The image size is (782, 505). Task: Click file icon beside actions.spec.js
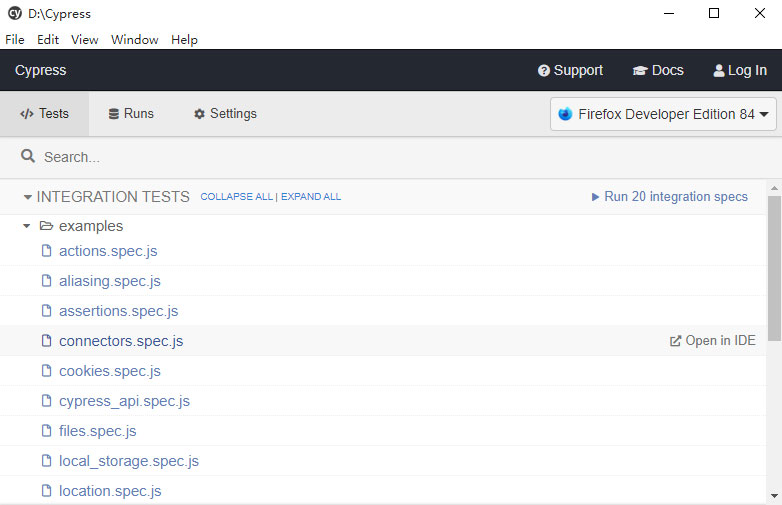tap(46, 250)
